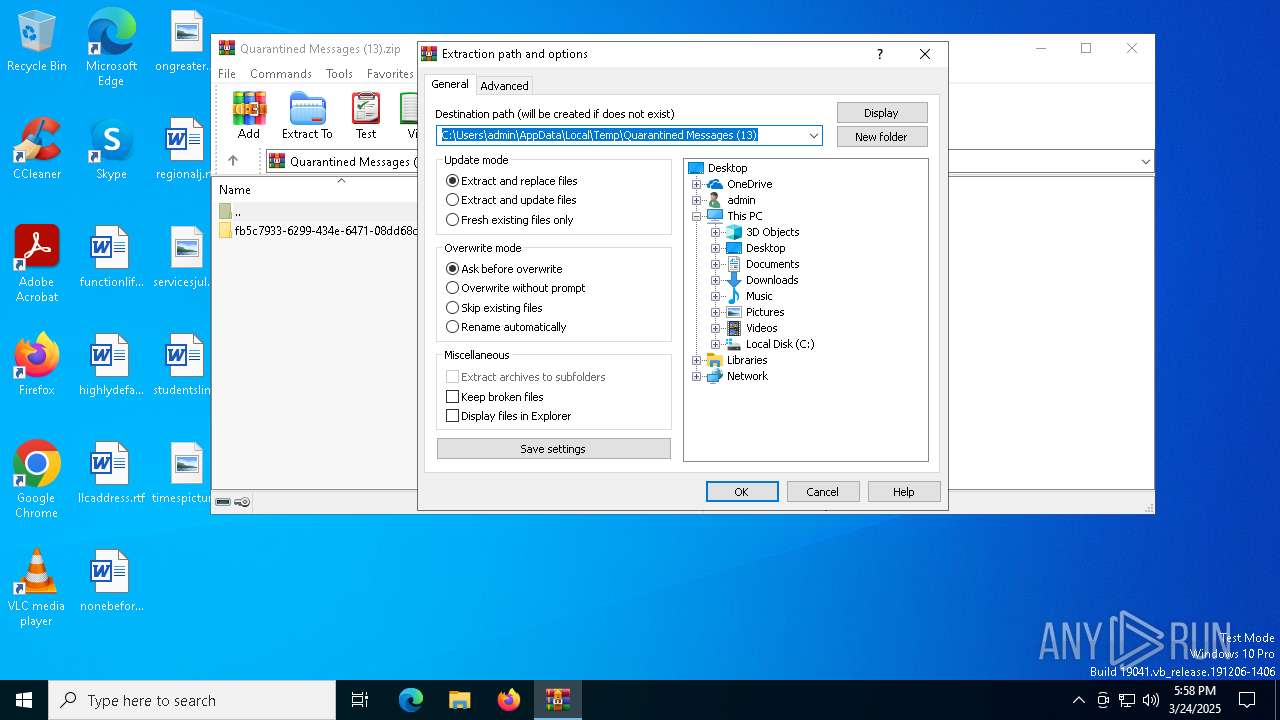Select Extract and replace files option
The height and width of the screenshot is (720, 1280).
coord(511,181)
